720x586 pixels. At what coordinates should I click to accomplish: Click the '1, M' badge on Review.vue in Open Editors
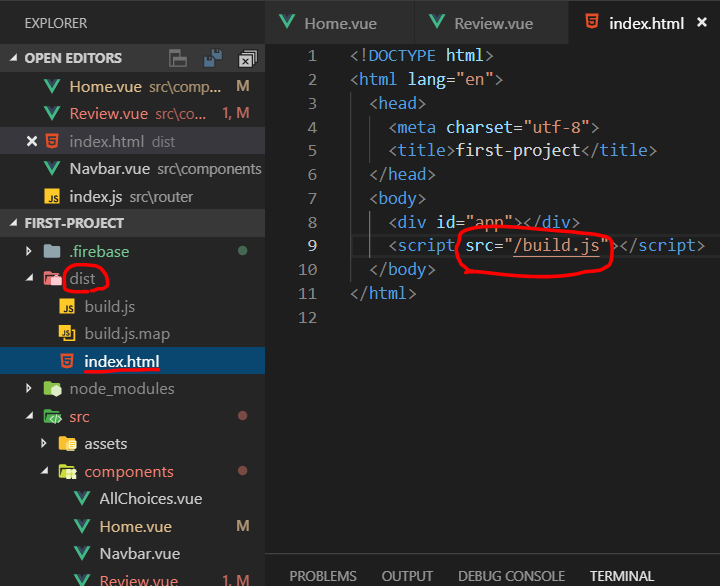click(x=236, y=113)
